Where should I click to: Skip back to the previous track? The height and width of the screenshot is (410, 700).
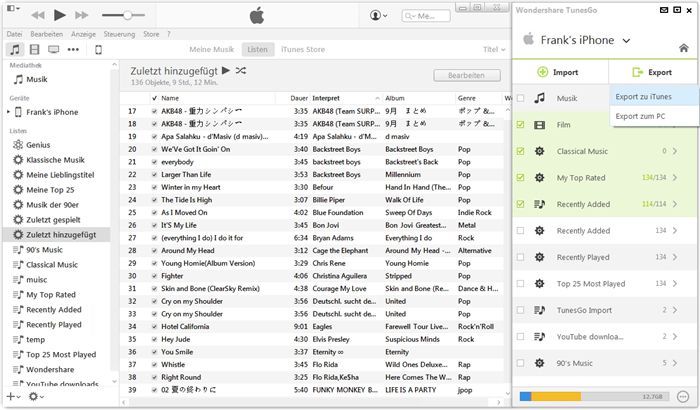[38, 15]
